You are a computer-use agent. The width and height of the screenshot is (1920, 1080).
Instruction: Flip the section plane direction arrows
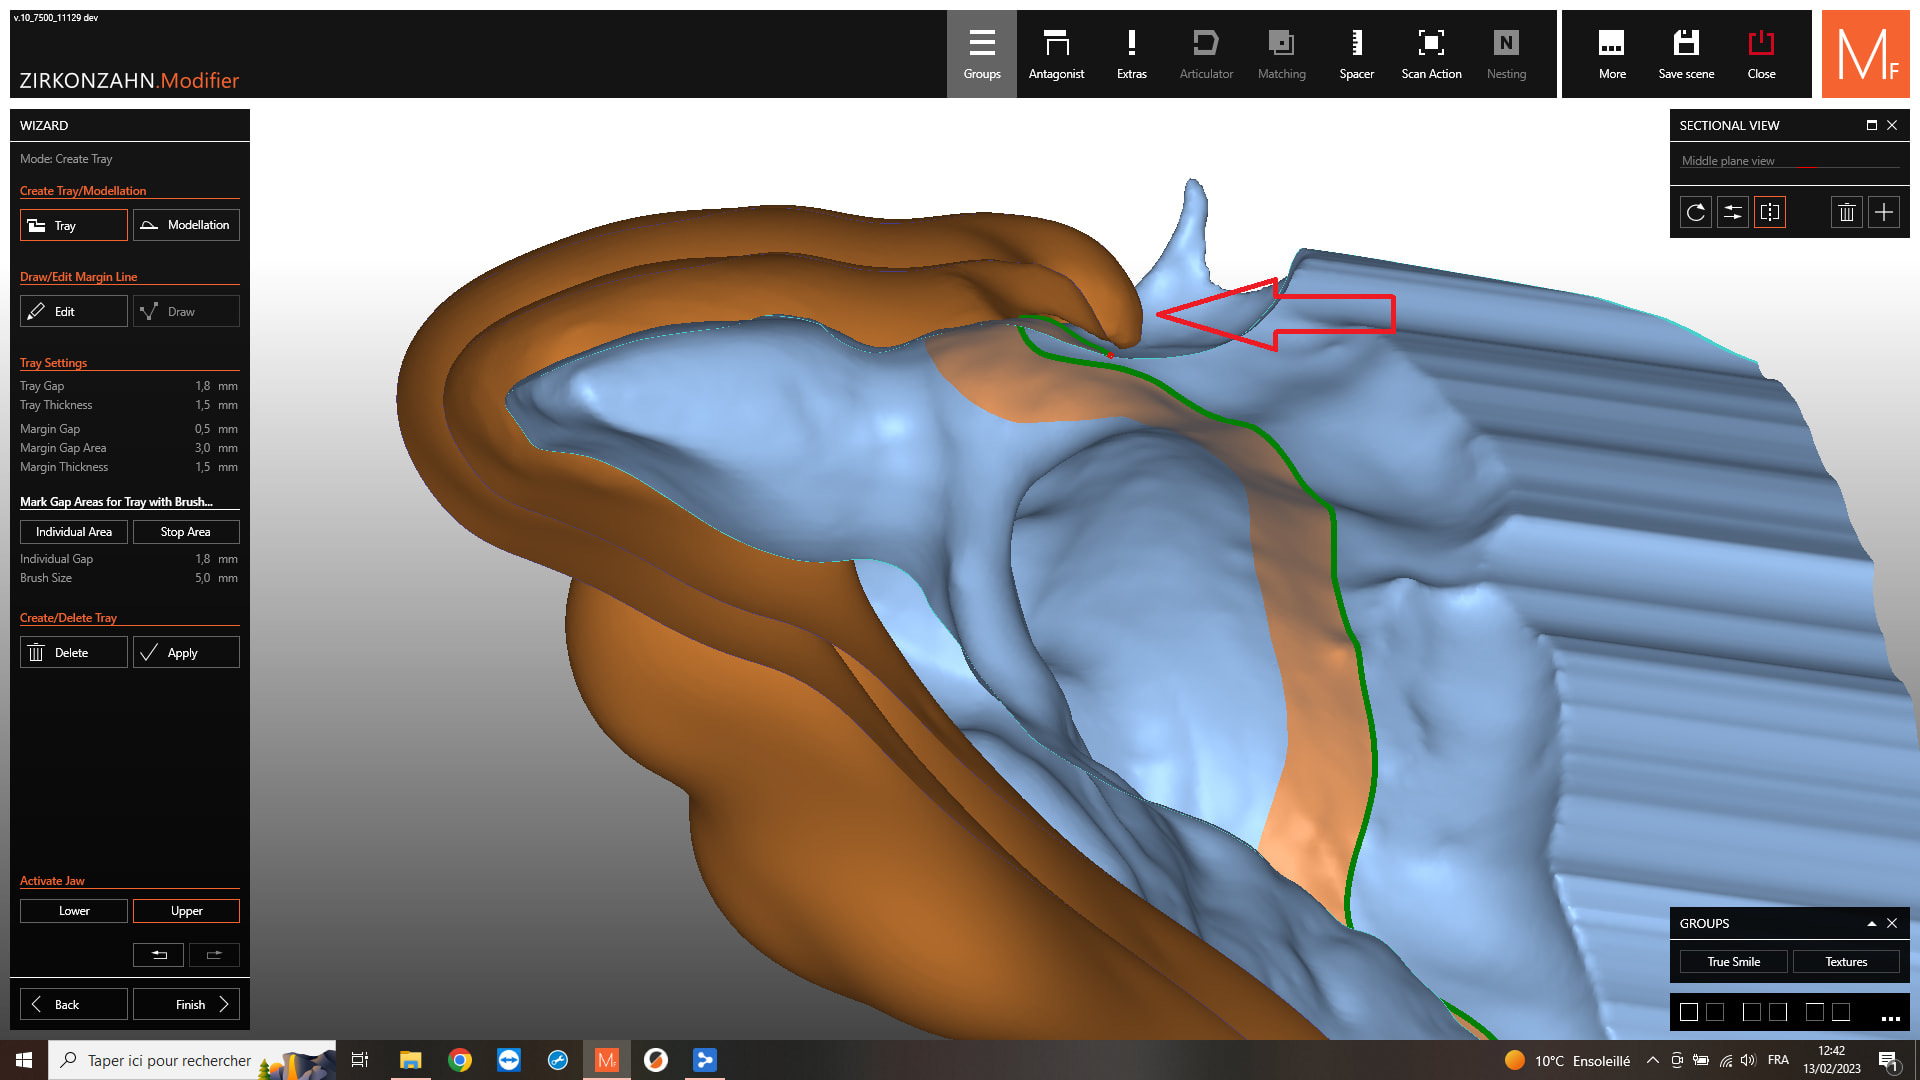[1733, 212]
